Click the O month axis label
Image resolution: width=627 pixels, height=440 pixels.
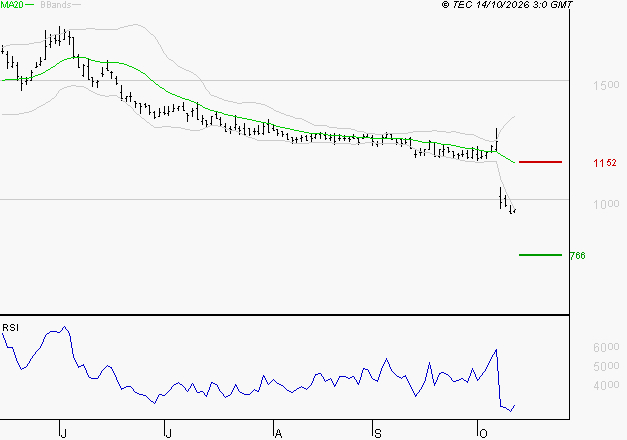[x=483, y=433]
